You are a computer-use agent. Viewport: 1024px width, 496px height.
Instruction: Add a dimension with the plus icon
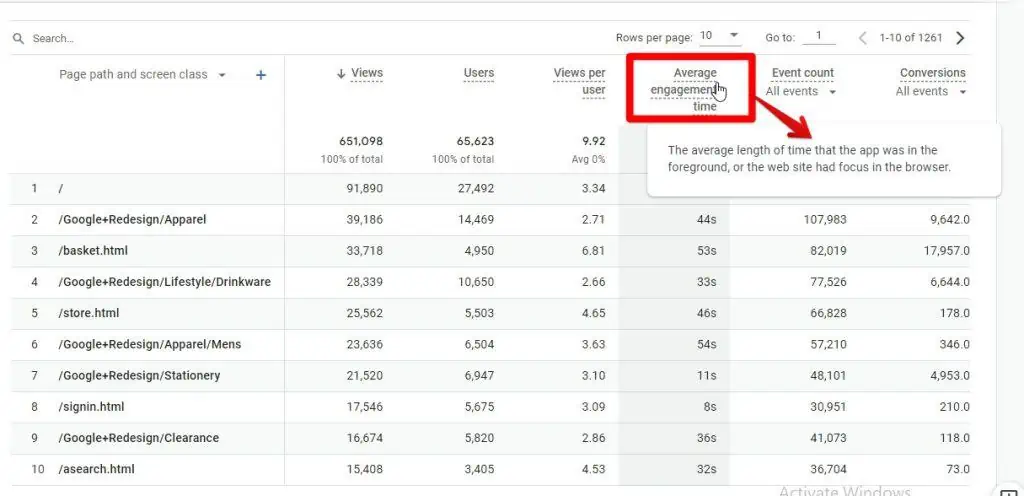[x=261, y=75]
